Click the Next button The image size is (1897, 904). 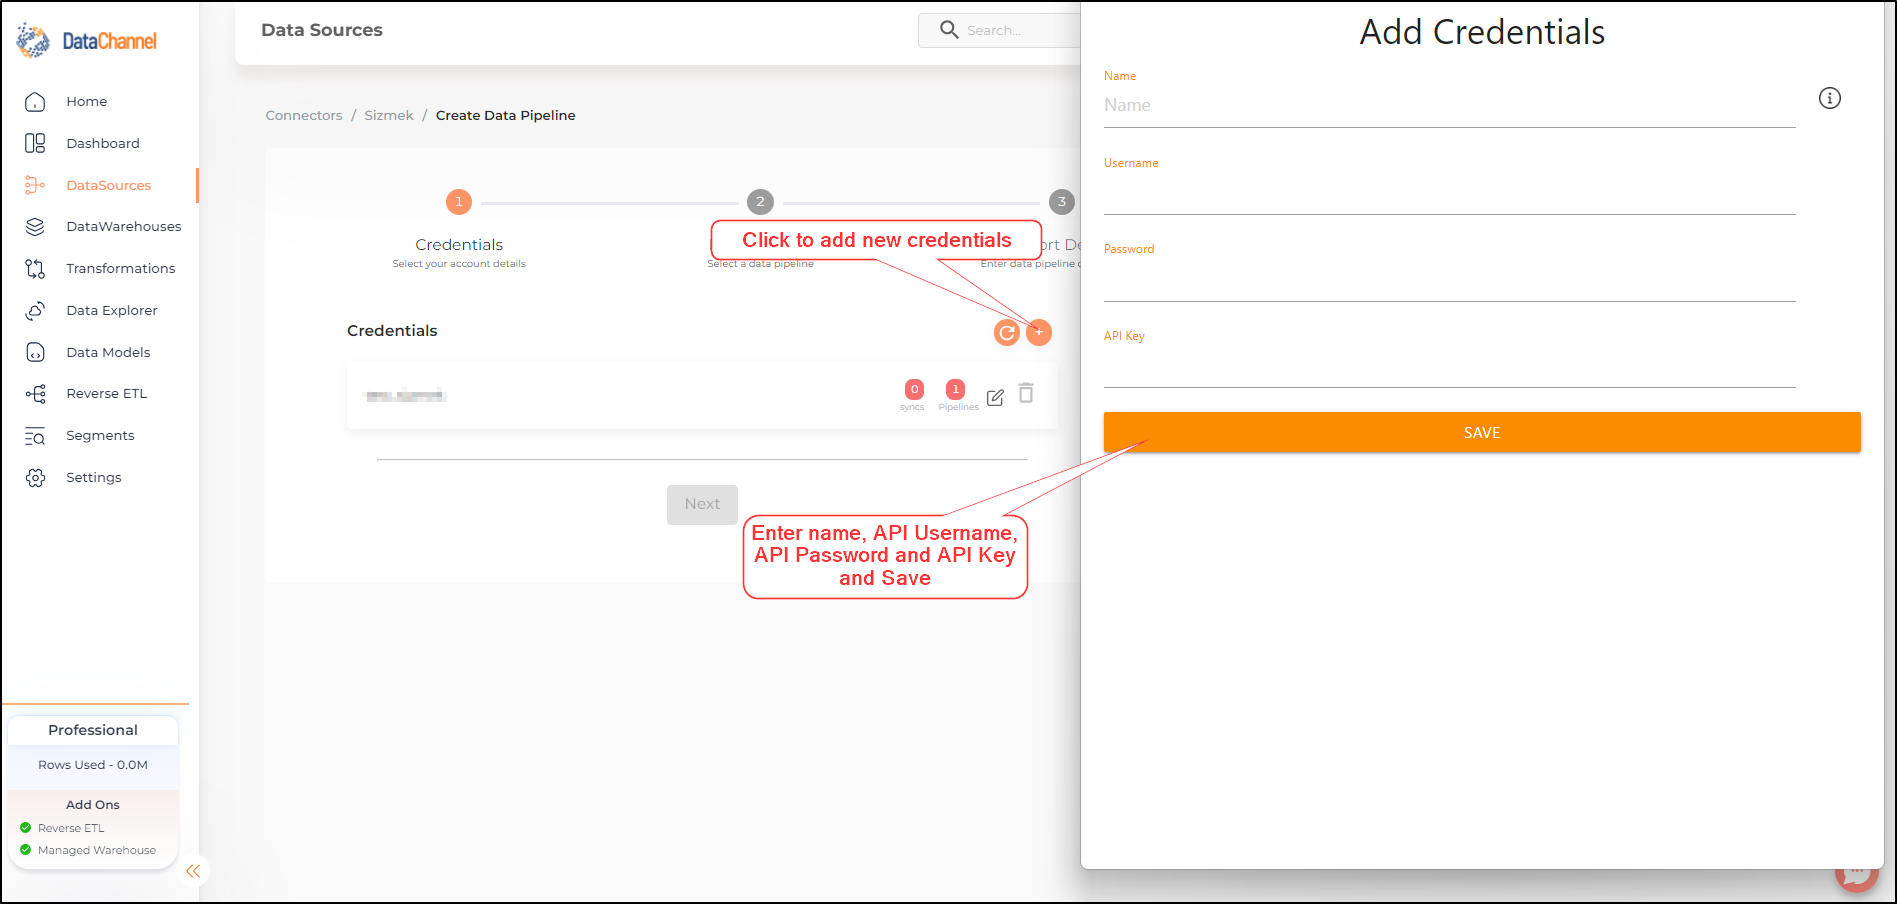point(702,505)
